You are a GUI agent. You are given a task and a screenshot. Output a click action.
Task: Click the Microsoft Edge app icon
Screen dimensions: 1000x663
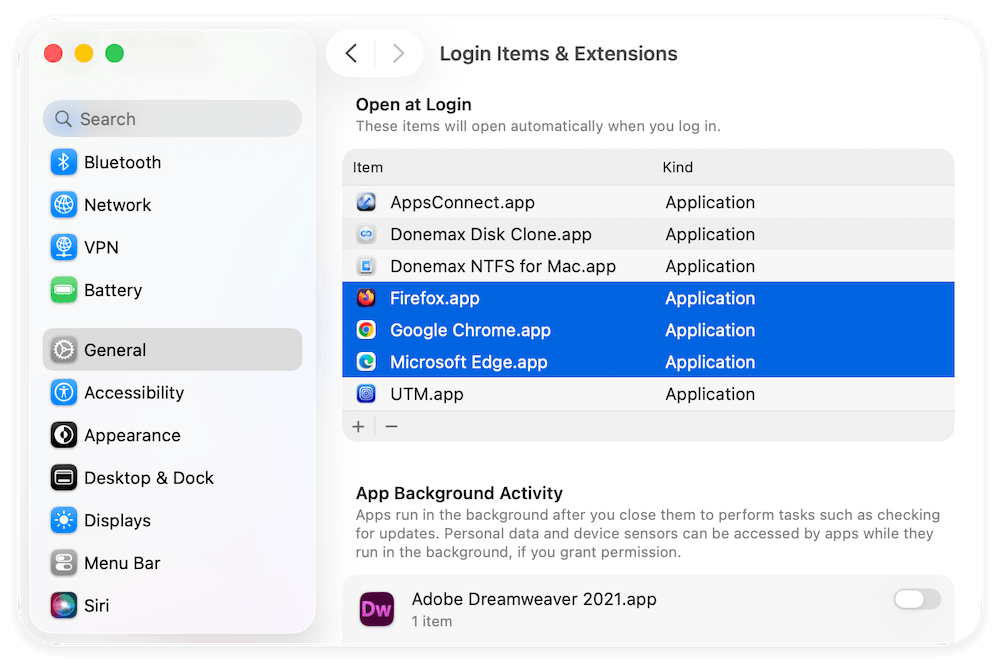[366, 361]
